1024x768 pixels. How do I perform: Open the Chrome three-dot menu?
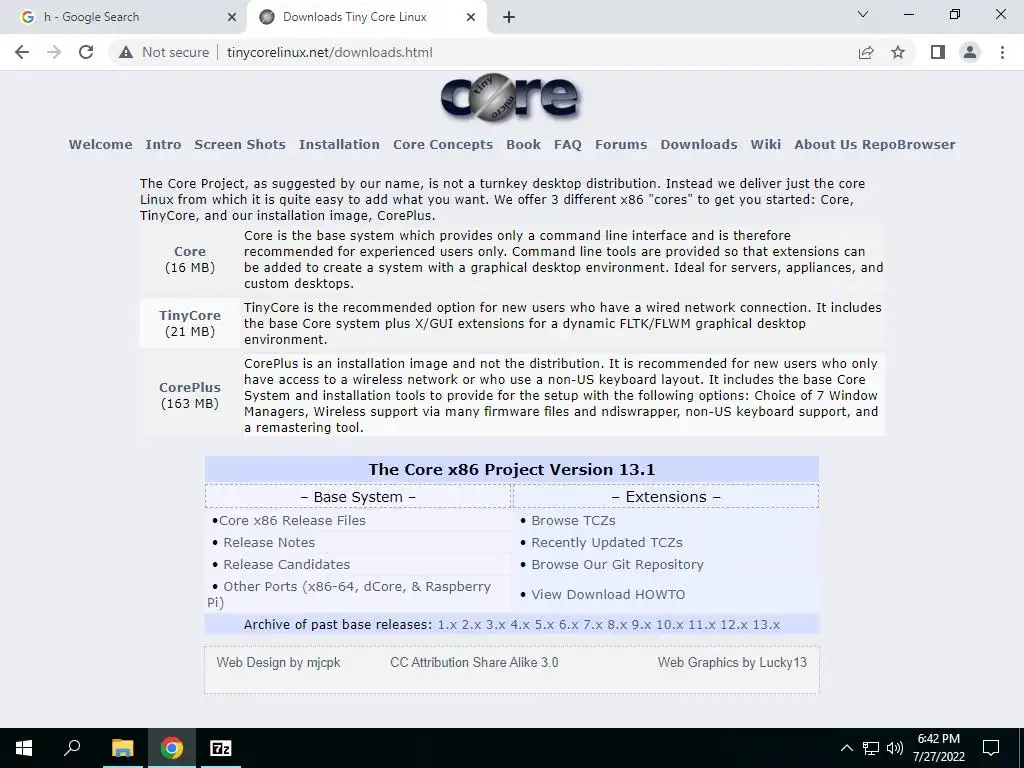pyautogui.click(x=1002, y=52)
